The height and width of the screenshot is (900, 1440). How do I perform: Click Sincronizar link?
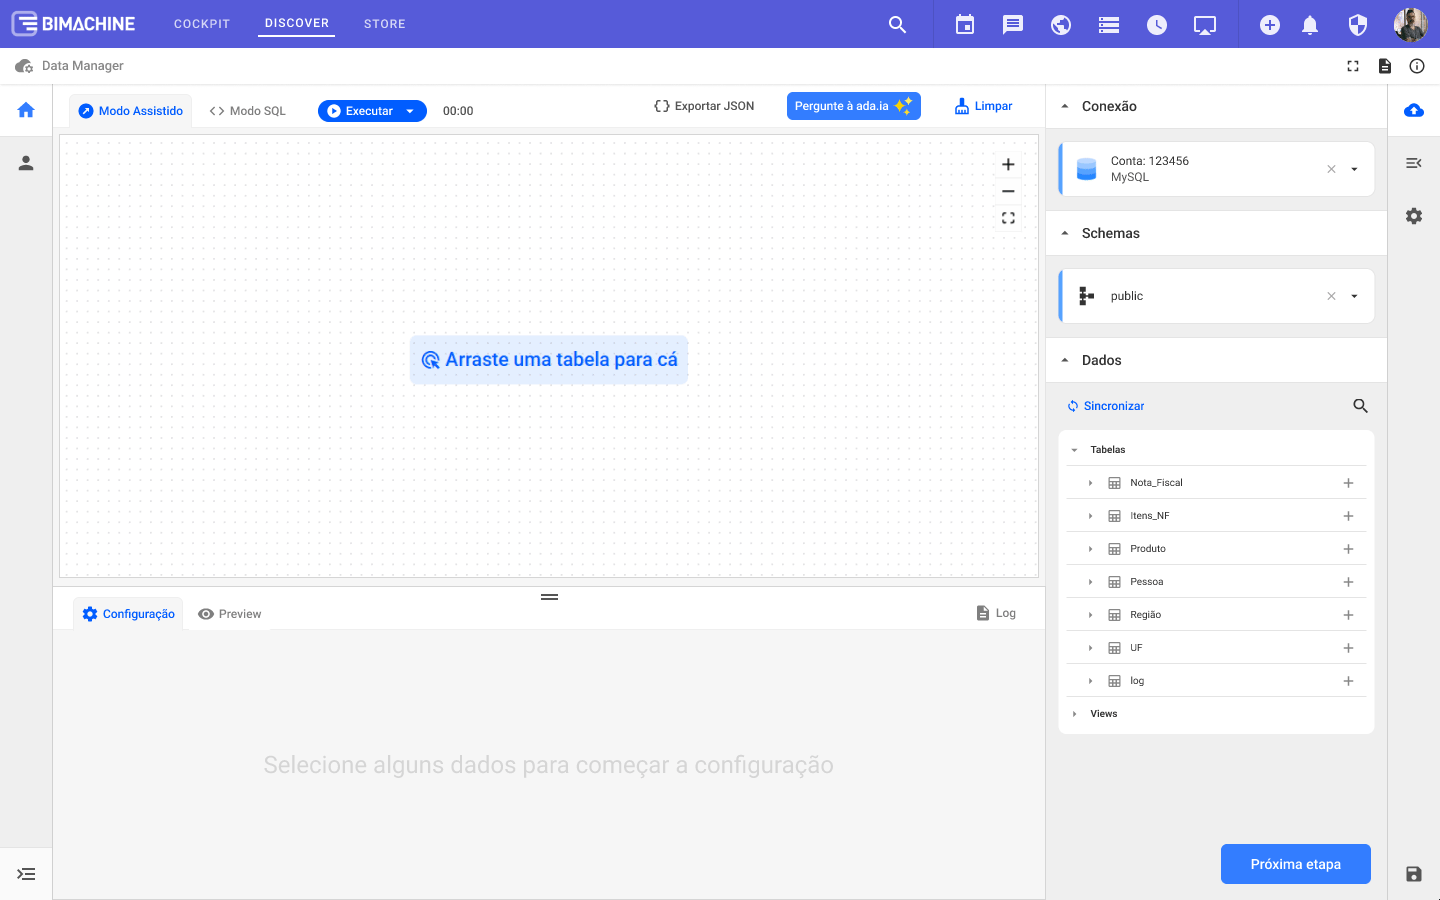[1106, 406]
